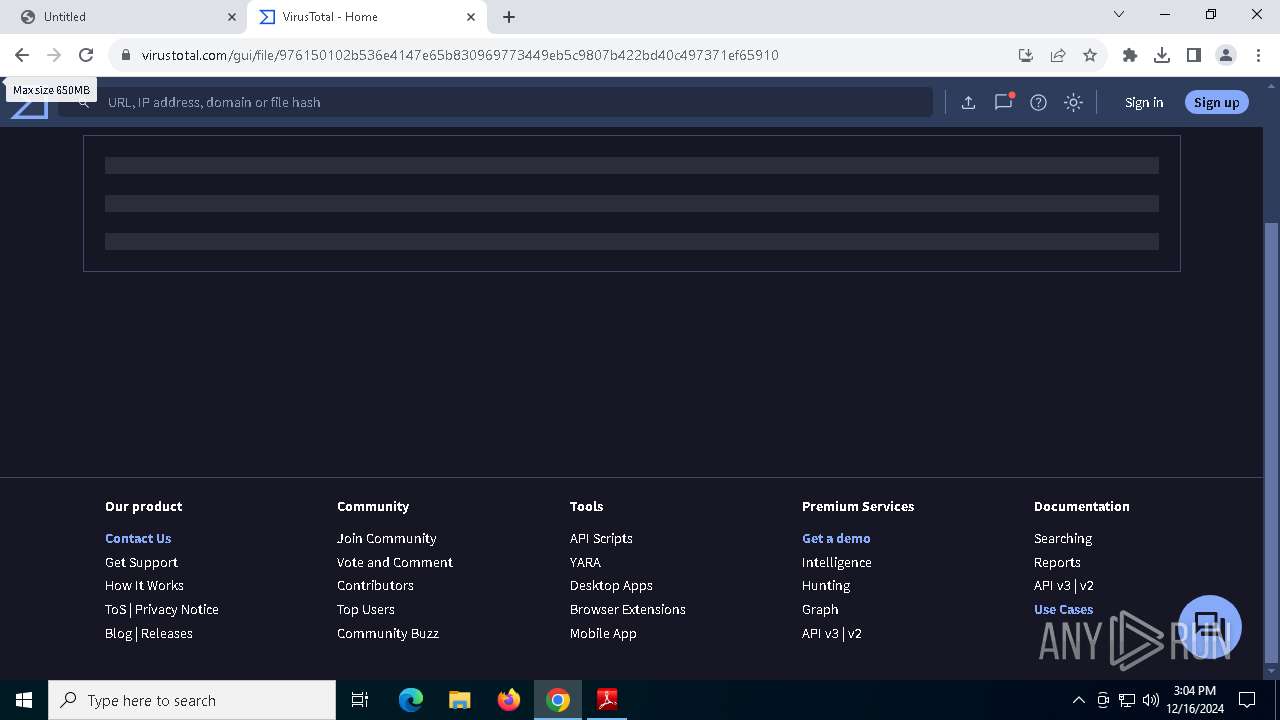Viewport: 1280px width, 720px height.
Task: Open the Windows Start menu
Action: (x=24, y=700)
